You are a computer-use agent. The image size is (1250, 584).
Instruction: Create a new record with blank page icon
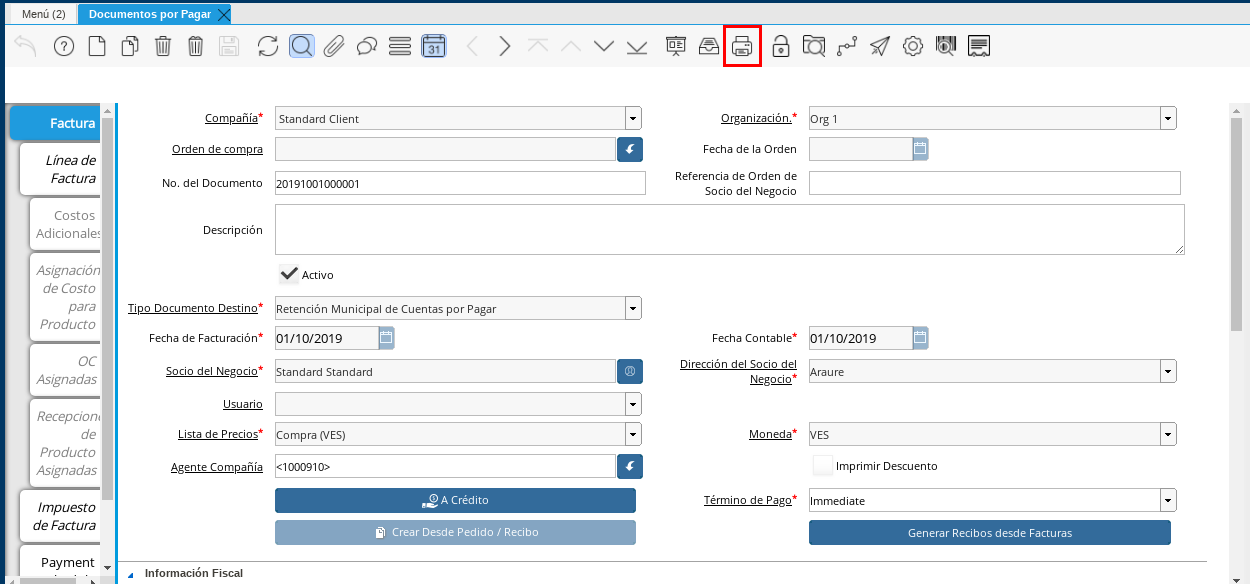(97, 46)
